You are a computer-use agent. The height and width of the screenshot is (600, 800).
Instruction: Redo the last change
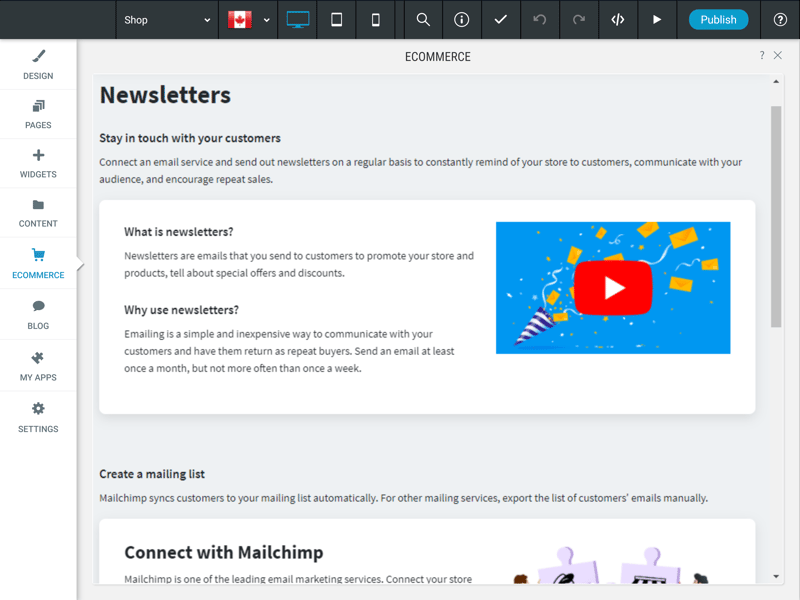pos(579,20)
